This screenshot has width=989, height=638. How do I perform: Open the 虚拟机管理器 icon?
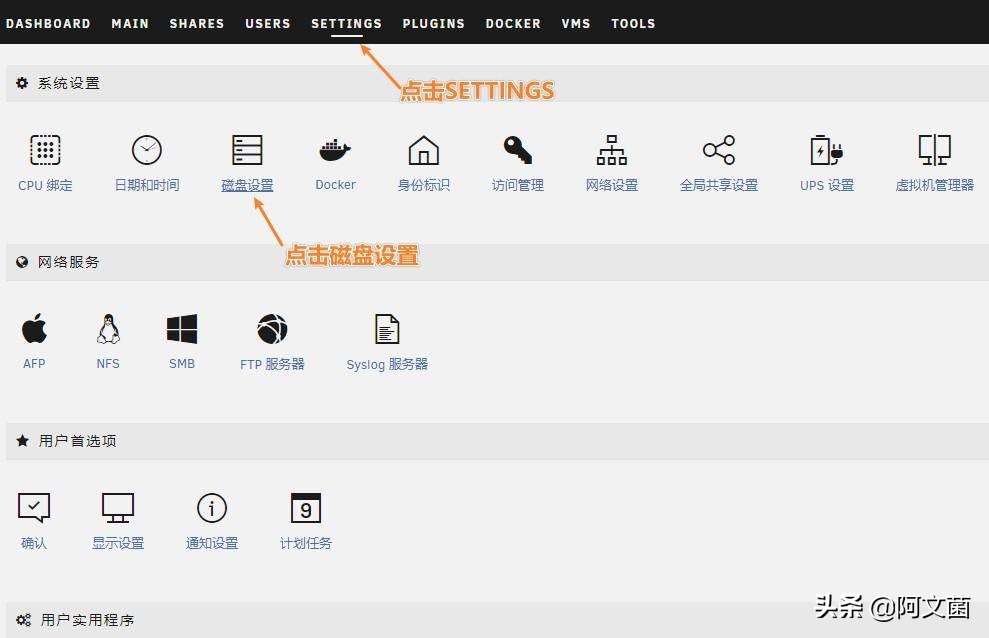[933, 150]
